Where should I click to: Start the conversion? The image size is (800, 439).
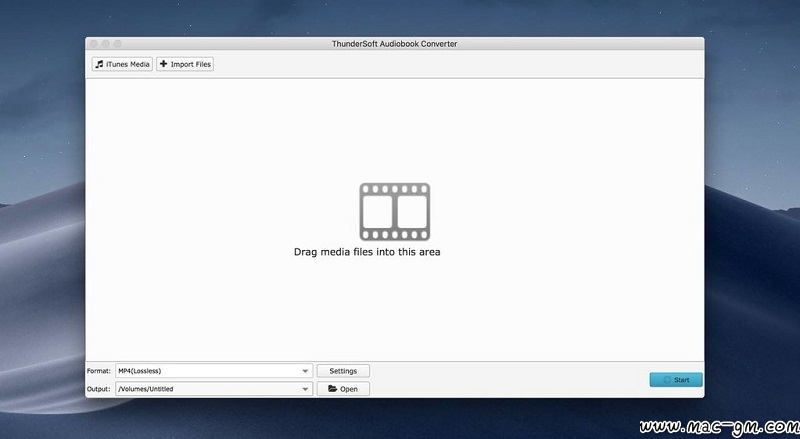[676, 380]
